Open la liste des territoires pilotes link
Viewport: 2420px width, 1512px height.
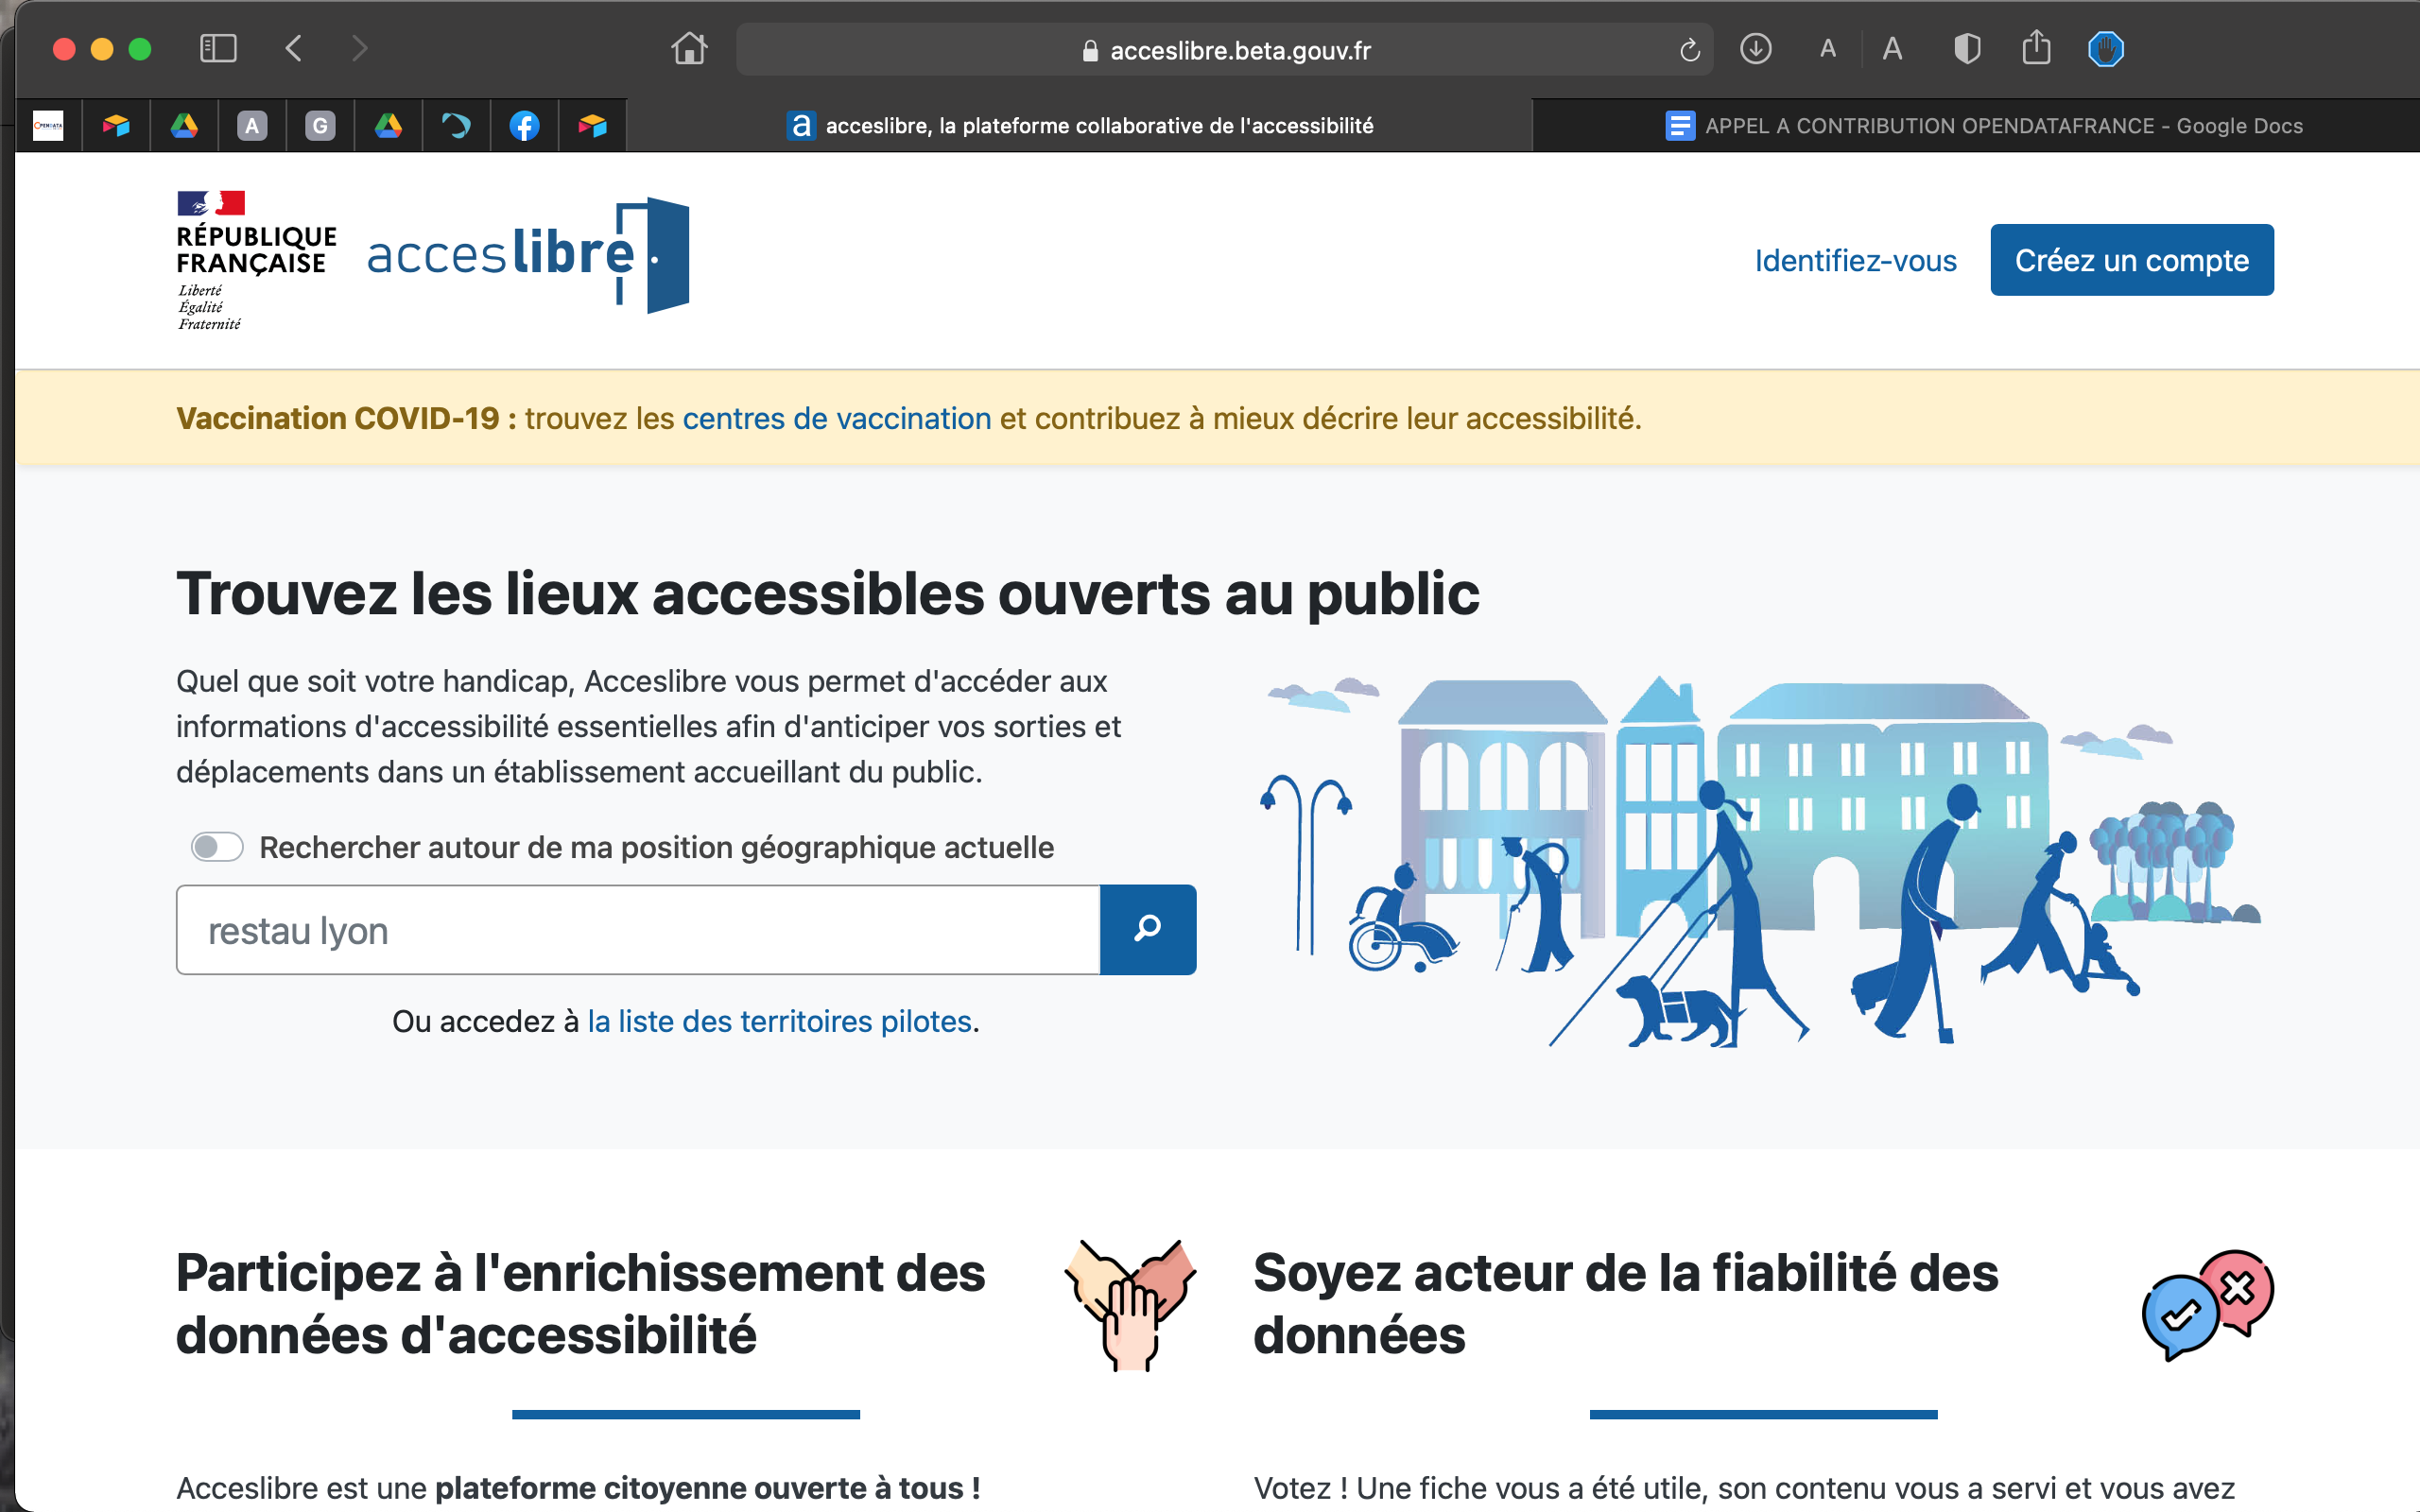tap(780, 1021)
